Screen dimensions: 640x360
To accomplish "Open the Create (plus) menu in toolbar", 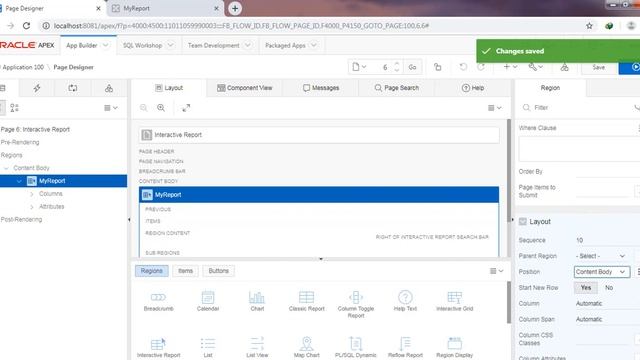I will [x=510, y=67].
